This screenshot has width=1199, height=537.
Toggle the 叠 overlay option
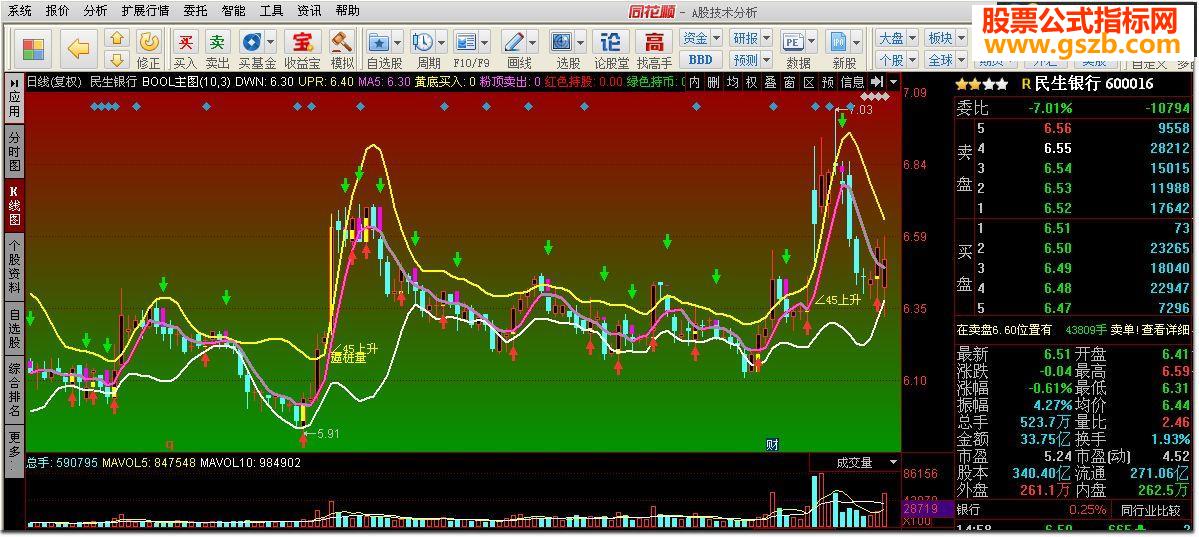(770, 81)
